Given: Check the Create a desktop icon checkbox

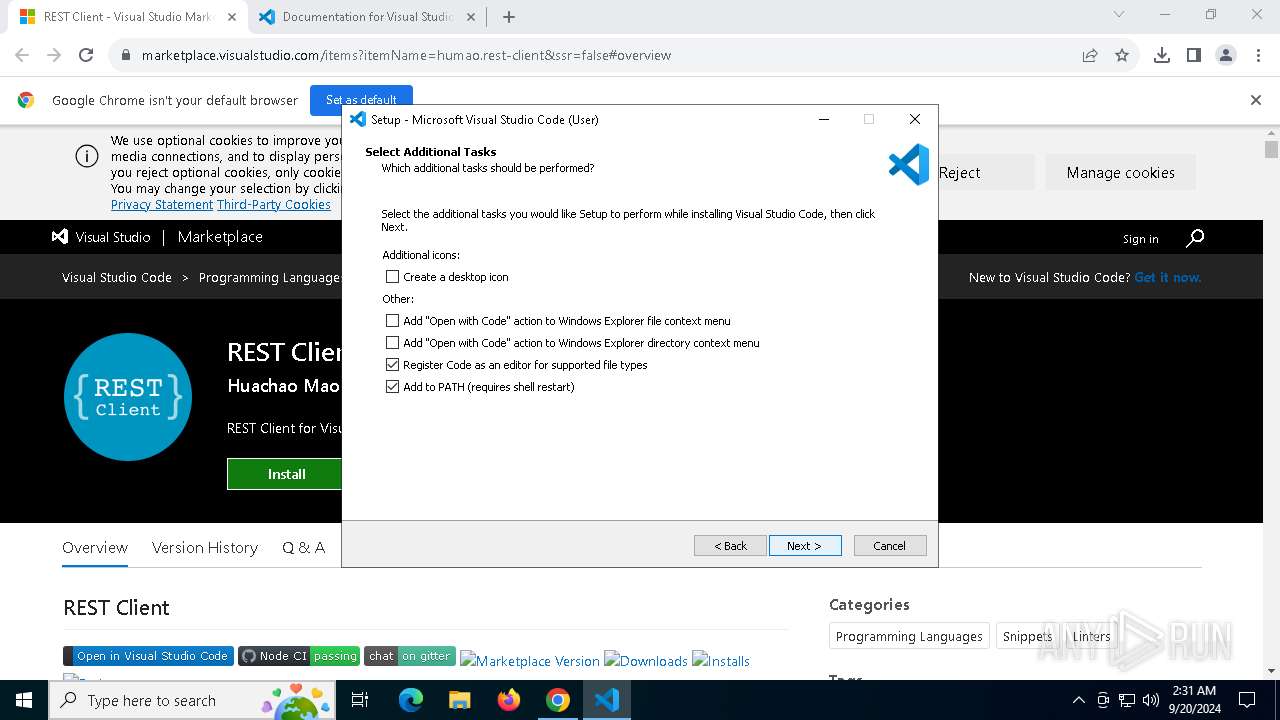Looking at the screenshot, I should click(x=392, y=277).
